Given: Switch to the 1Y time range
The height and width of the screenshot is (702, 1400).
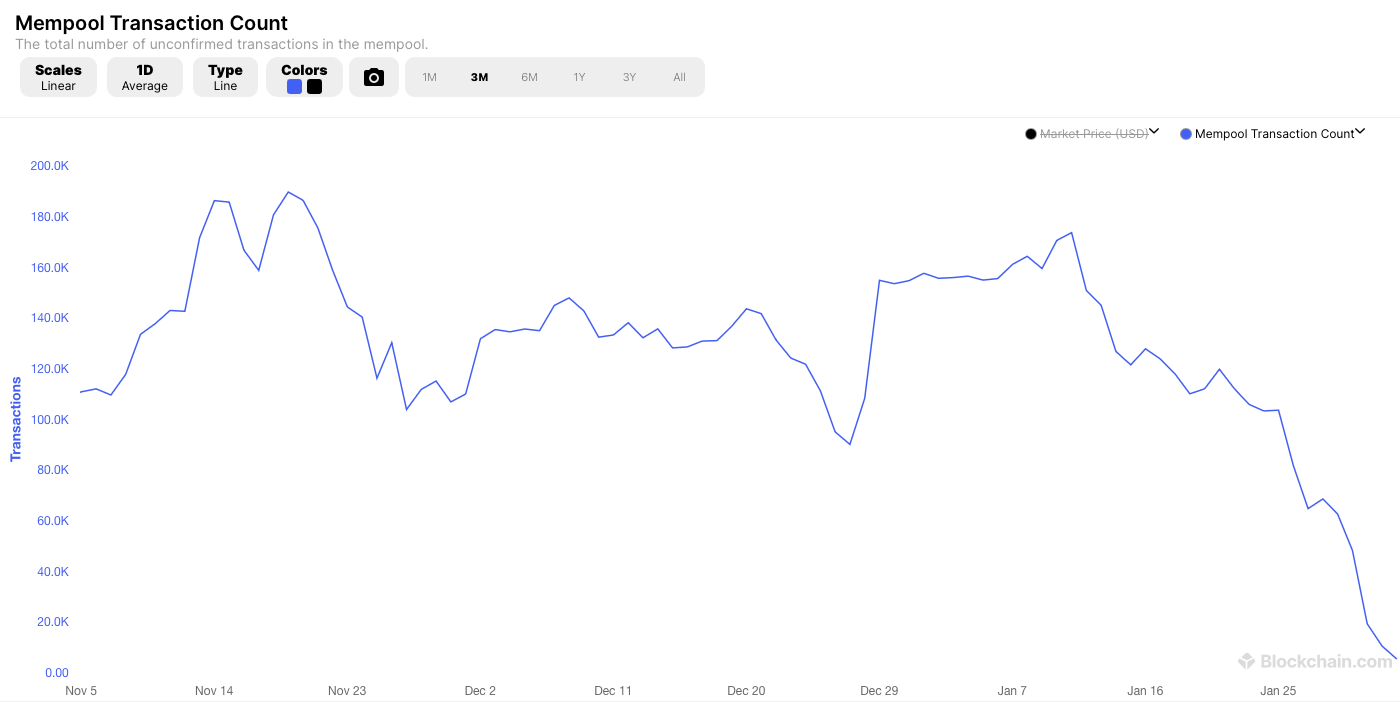Looking at the screenshot, I should coord(579,77).
